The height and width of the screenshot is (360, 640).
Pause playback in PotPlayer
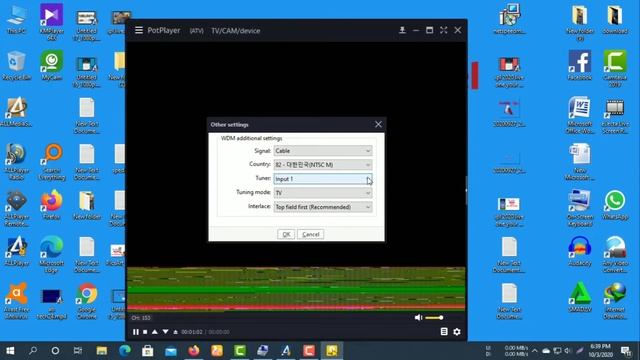136,332
